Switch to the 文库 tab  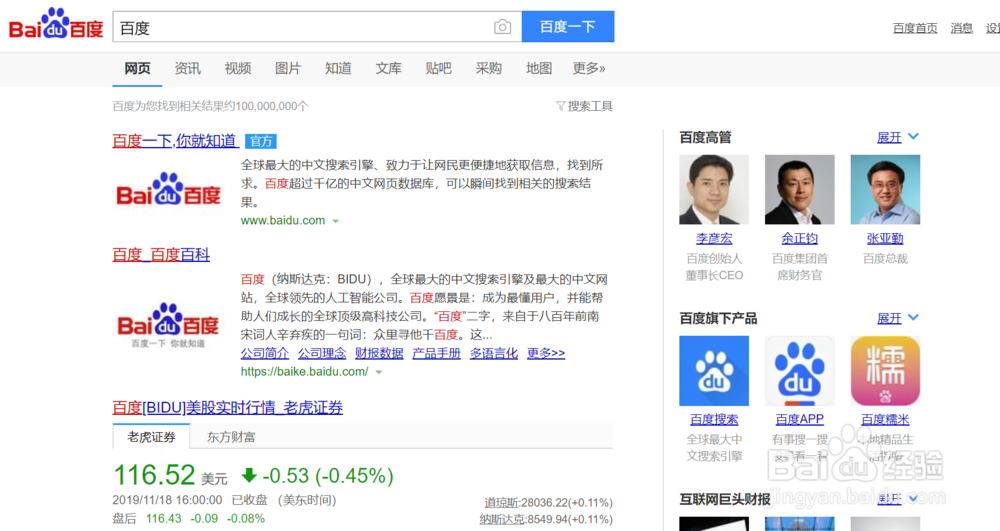point(388,68)
